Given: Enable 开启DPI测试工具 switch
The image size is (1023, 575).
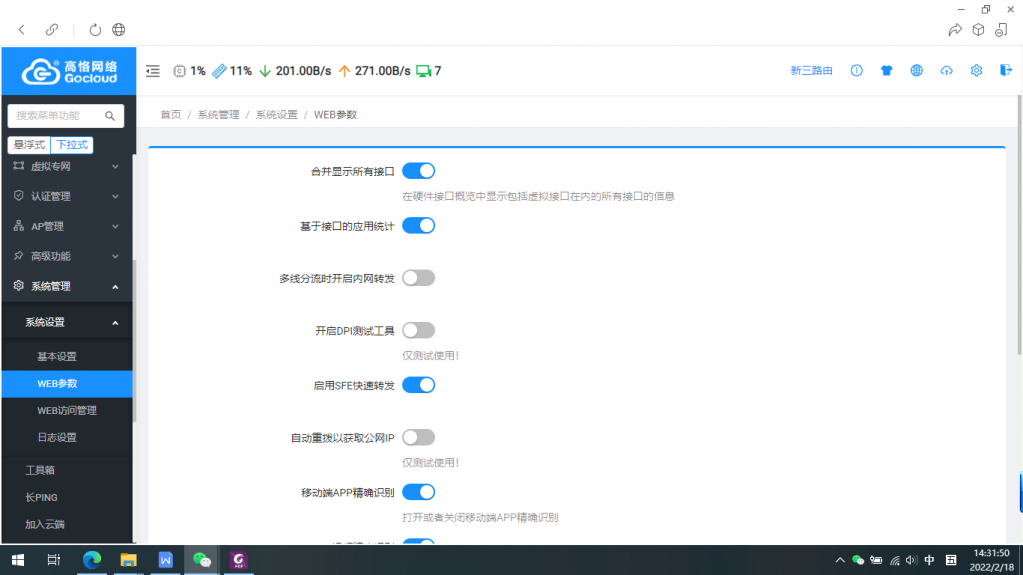Looking at the screenshot, I should 418,330.
